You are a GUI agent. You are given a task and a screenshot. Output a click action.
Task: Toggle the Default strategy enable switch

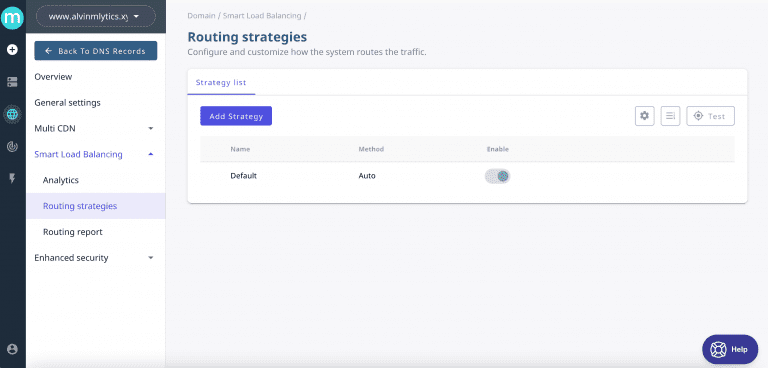click(x=498, y=176)
